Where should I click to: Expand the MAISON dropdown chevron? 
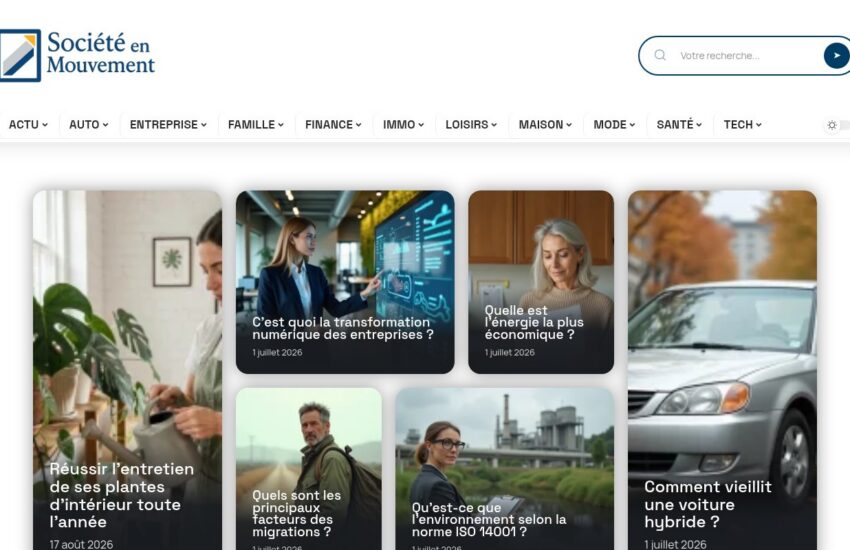[x=569, y=125]
